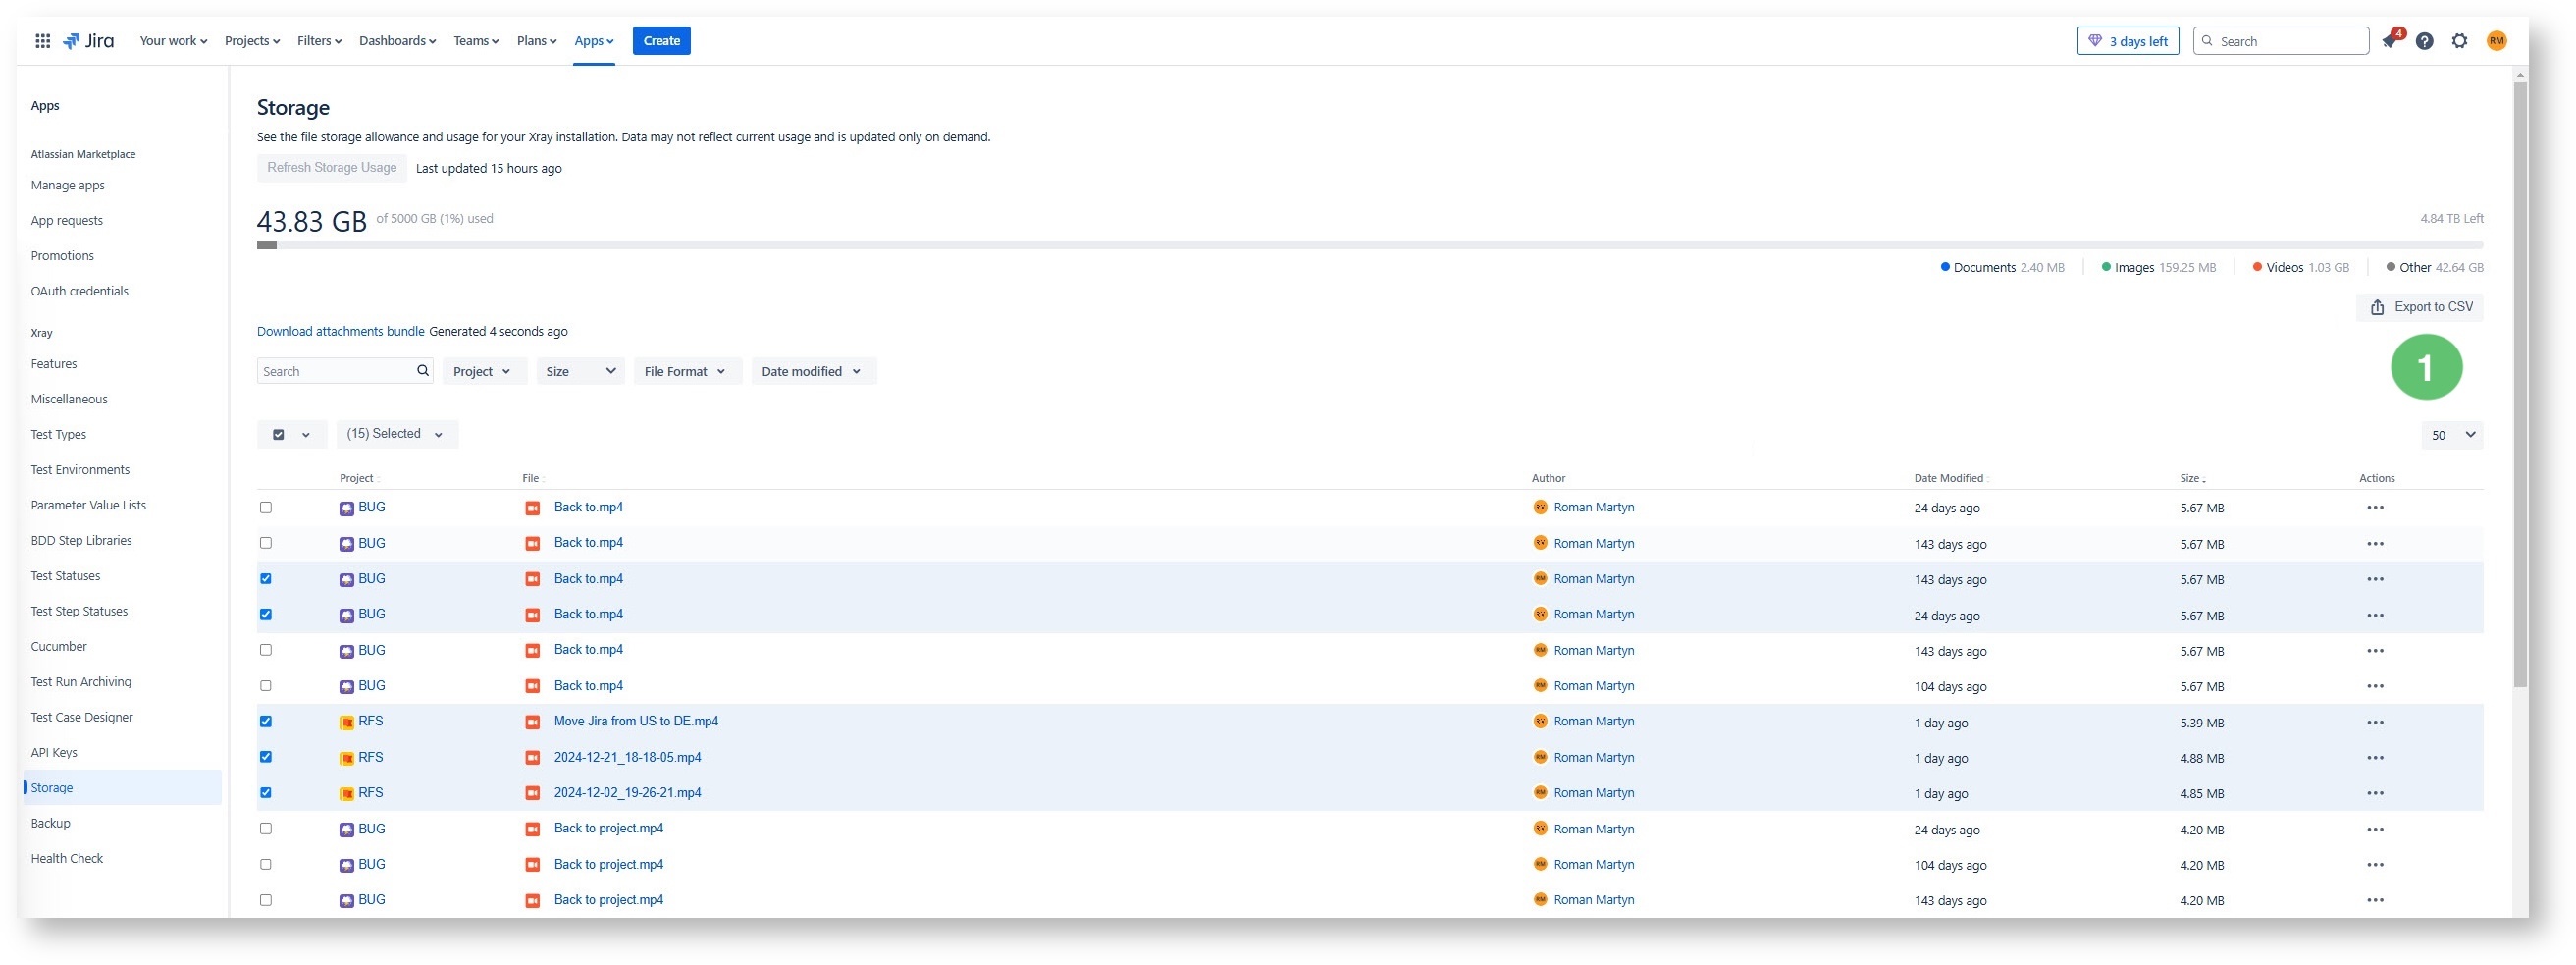Click the orange Videos legend dot
This screenshot has height=965, width=2576.
pyautogui.click(x=2257, y=267)
